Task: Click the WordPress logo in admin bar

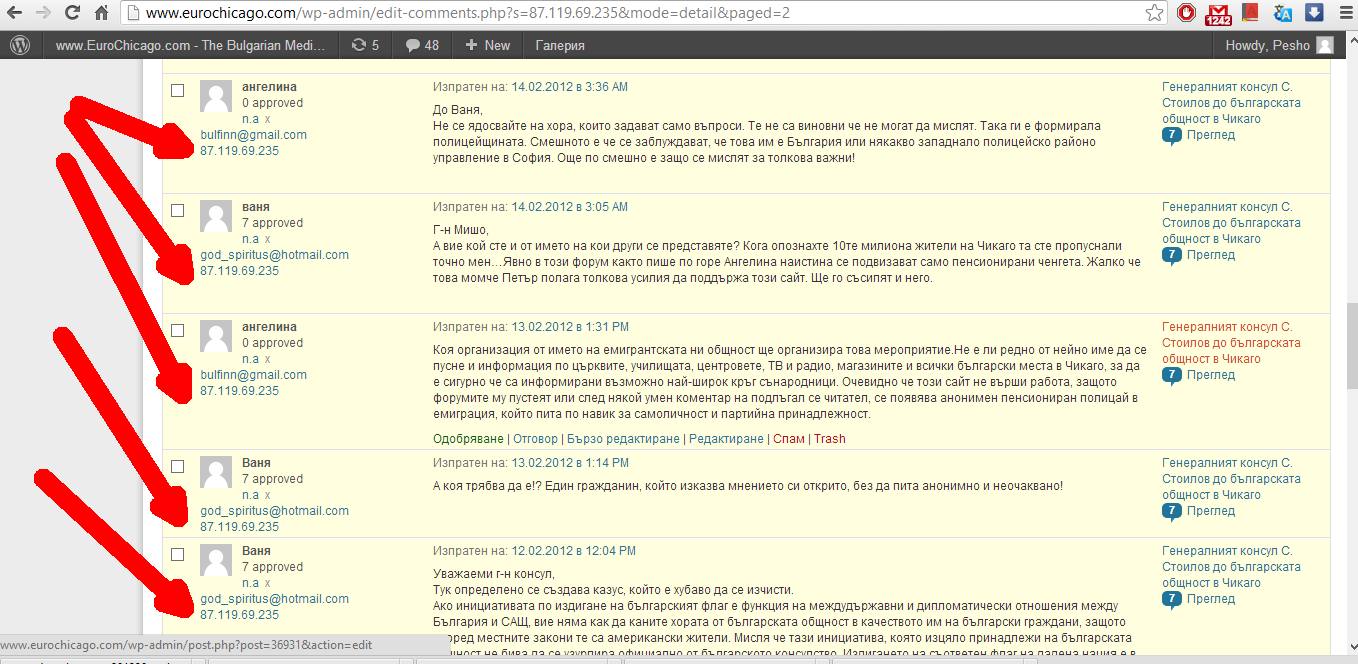Action: pyautogui.click(x=21, y=45)
